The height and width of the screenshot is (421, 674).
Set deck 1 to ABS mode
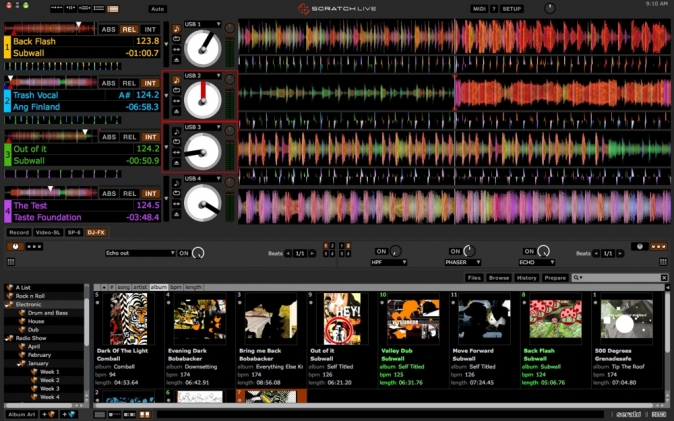pos(108,29)
